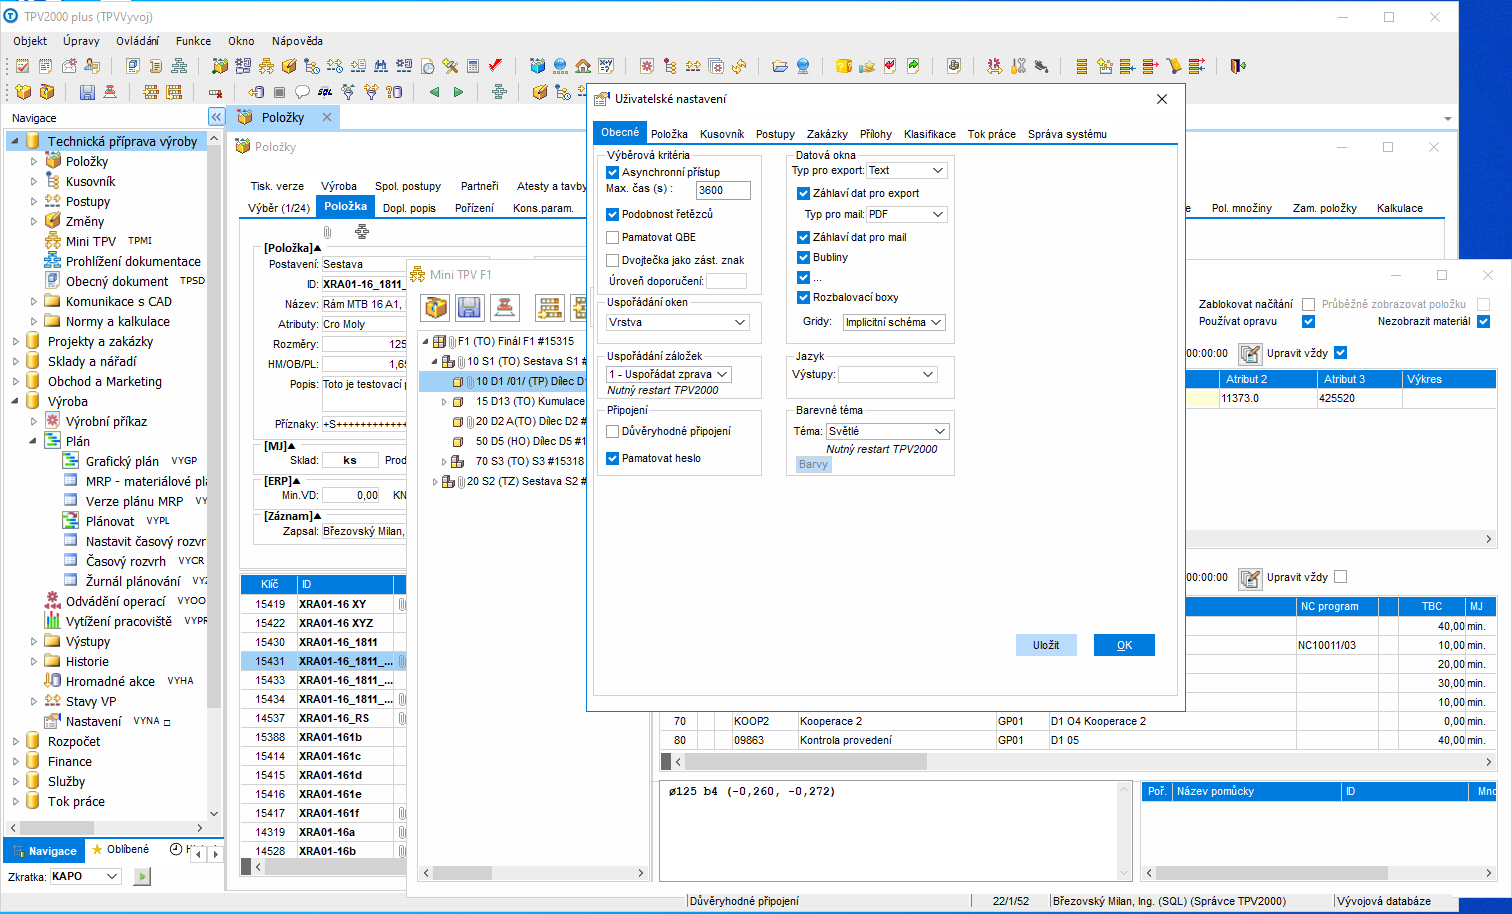Switch to Oblíbené panel at bottom
The height and width of the screenshot is (914, 1512).
pyautogui.click(x=120, y=850)
